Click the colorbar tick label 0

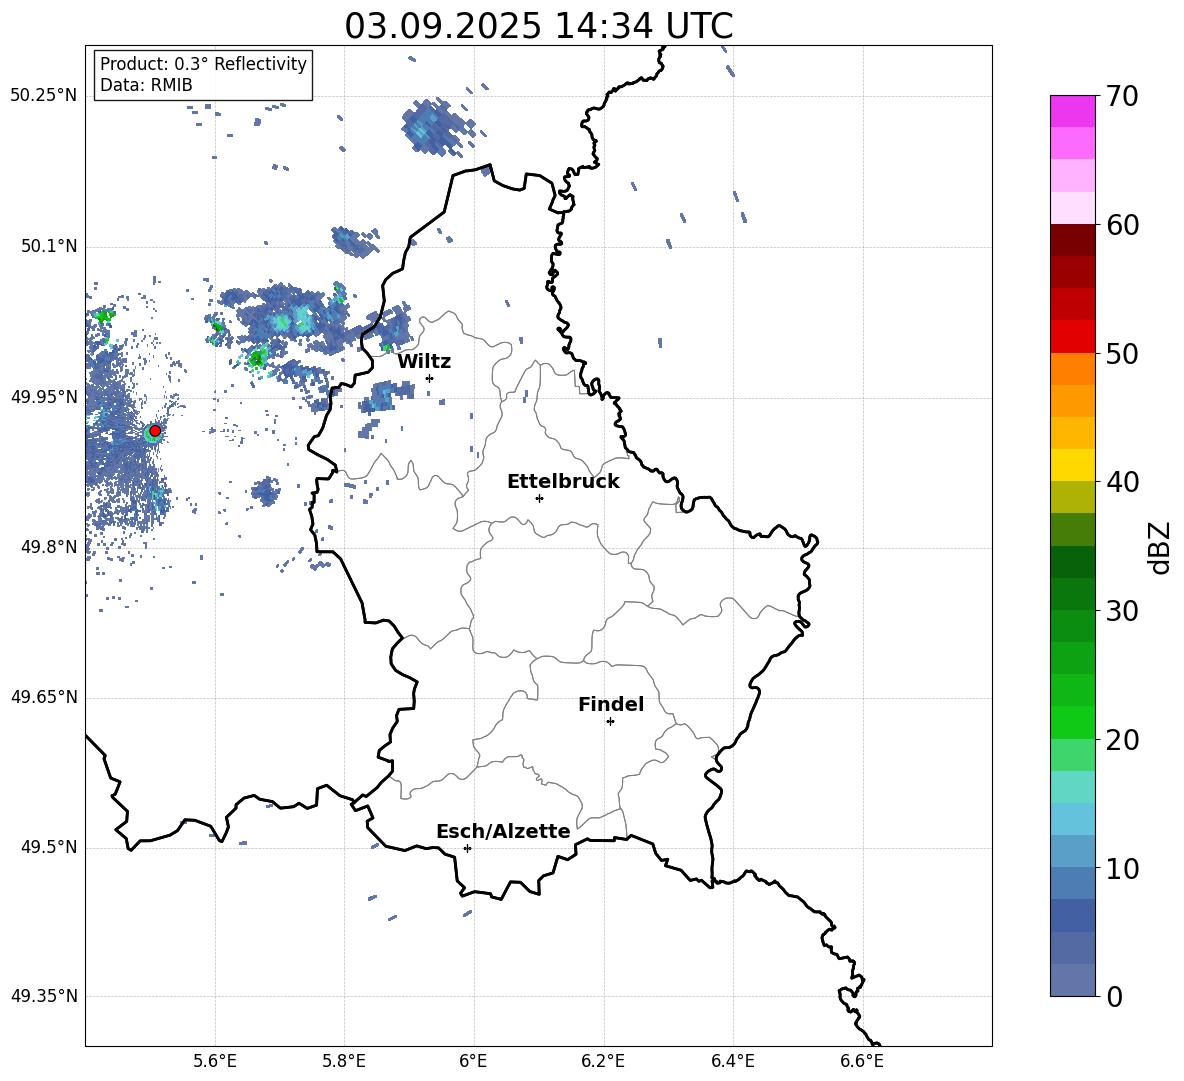(x=1114, y=996)
